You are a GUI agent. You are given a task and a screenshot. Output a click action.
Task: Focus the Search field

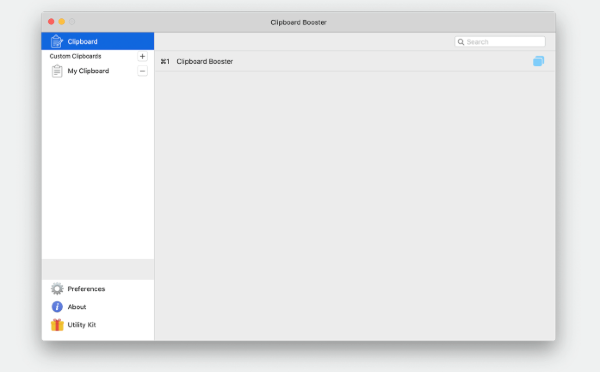coord(500,42)
